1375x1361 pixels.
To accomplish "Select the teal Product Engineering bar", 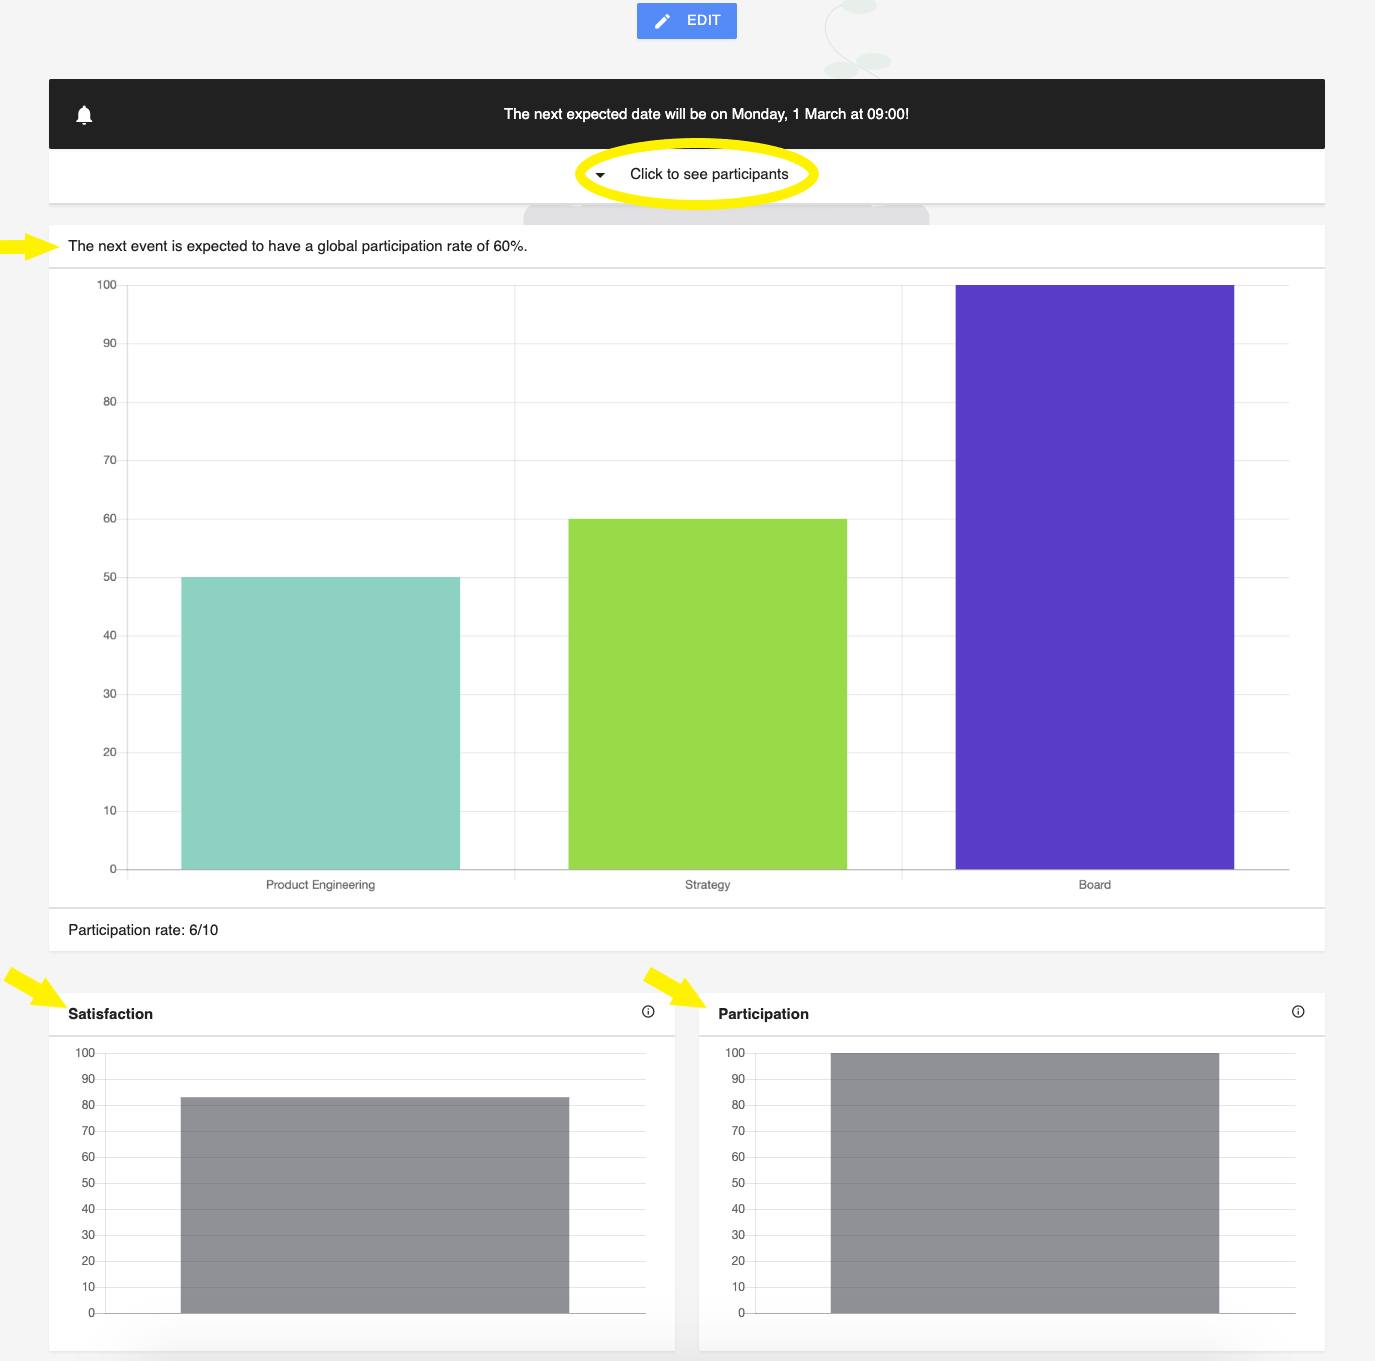I will click(320, 723).
